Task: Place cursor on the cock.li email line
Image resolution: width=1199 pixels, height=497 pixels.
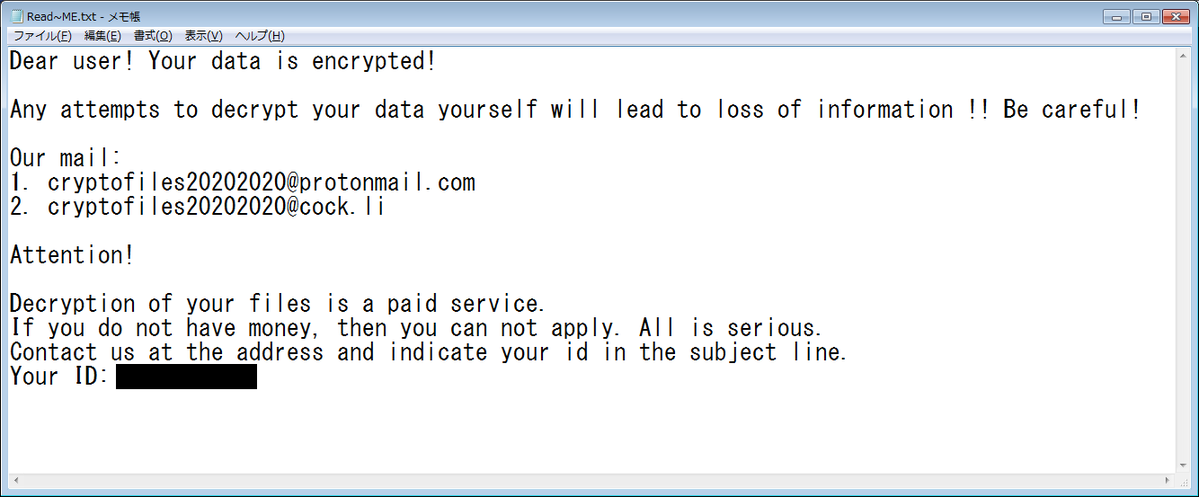Action: [215, 207]
